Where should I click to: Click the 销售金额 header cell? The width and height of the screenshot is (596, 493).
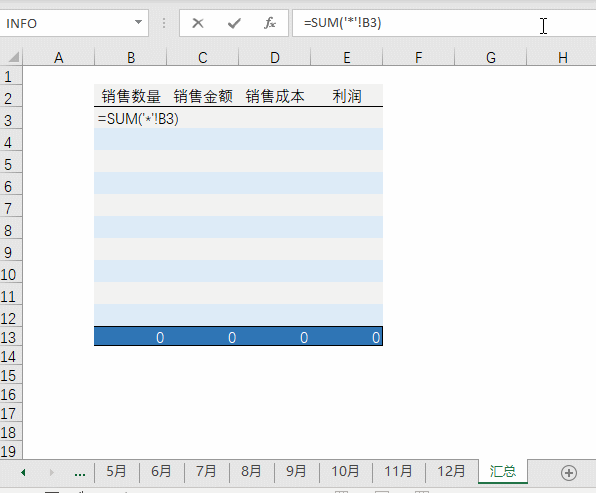203,96
